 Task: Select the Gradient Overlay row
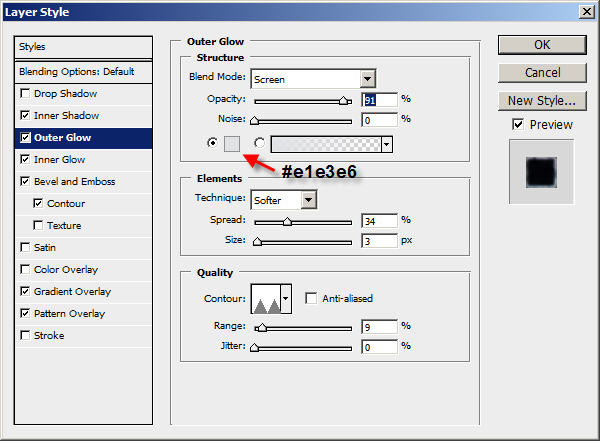pyautogui.click(x=83, y=292)
